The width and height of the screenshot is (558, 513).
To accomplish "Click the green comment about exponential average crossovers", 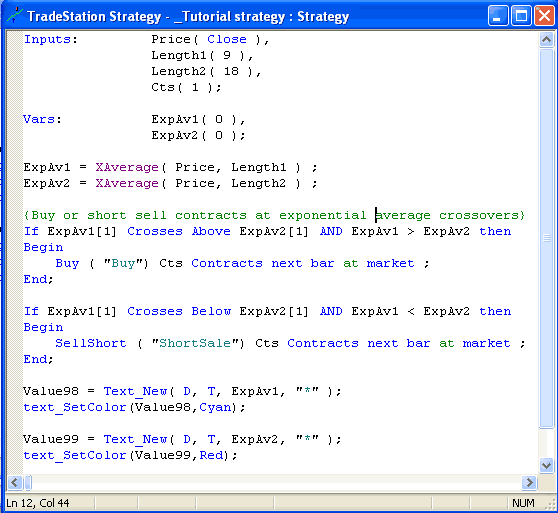I will coord(274,215).
